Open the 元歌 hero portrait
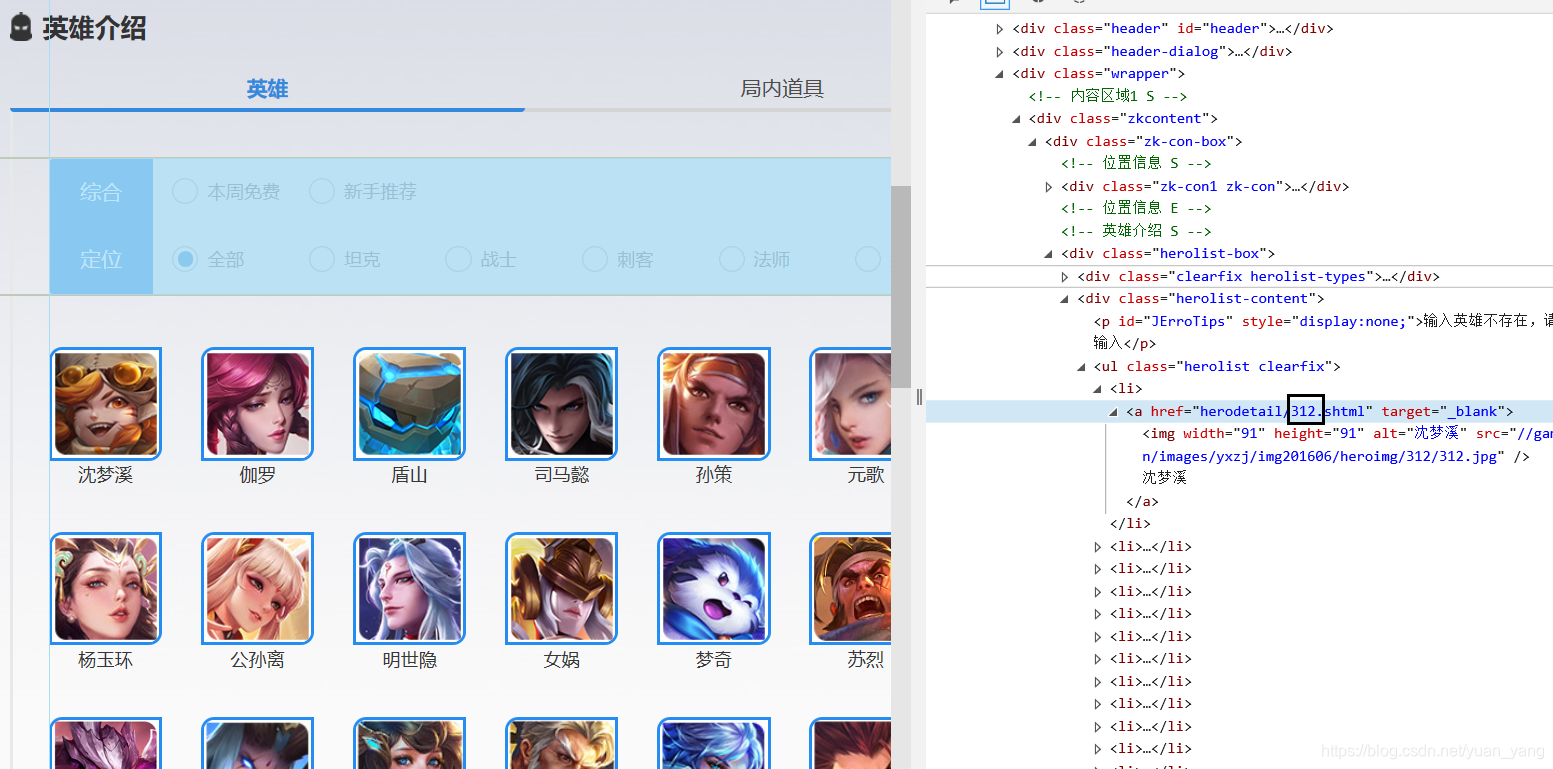Viewport: 1553px width, 769px height. 851,404
